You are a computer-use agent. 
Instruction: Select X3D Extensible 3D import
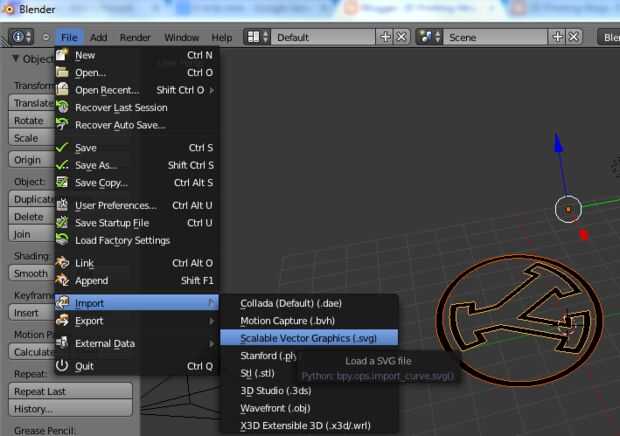(309, 425)
